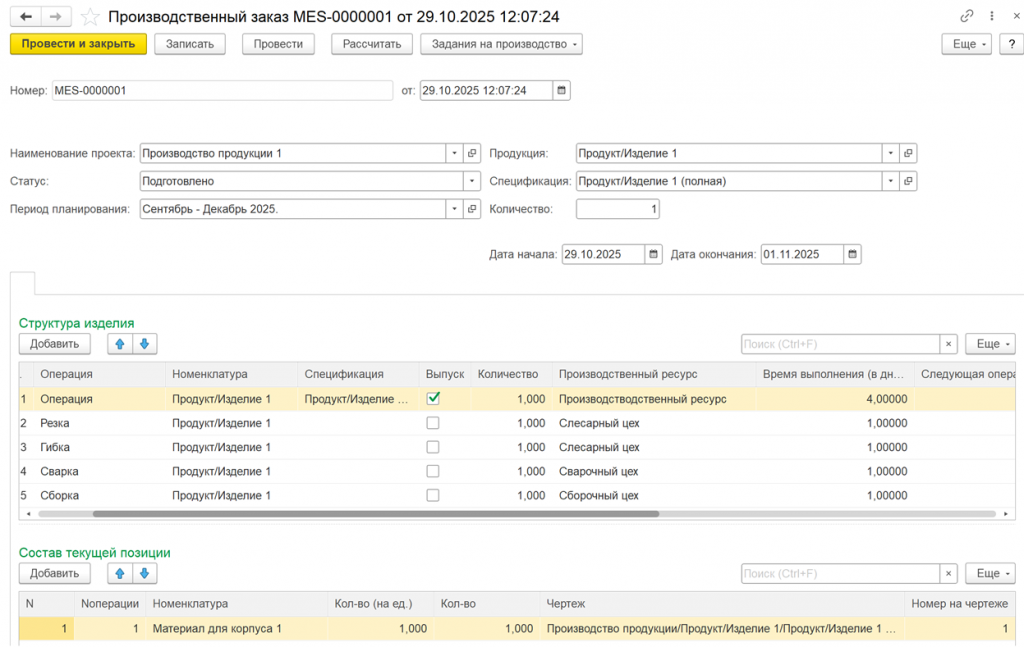Expand the Статус dropdown list
This screenshot has height=647, width=1024.
(x=472, y=181)
